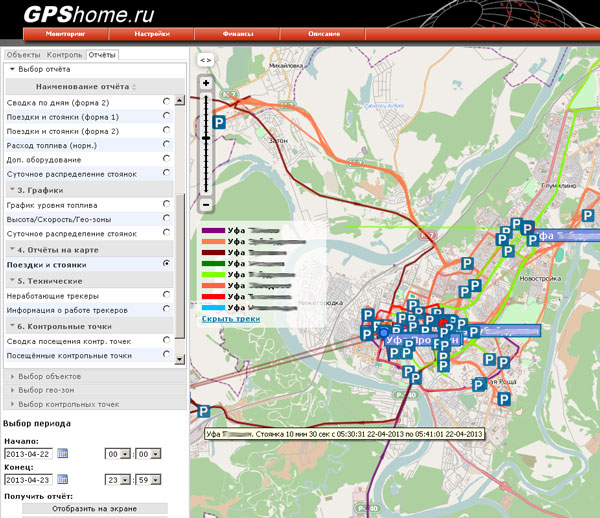This screenshot has height=518, width=600.
Task: Expand the 'Выбор гео-зон' section
Action: pos(47,390)
